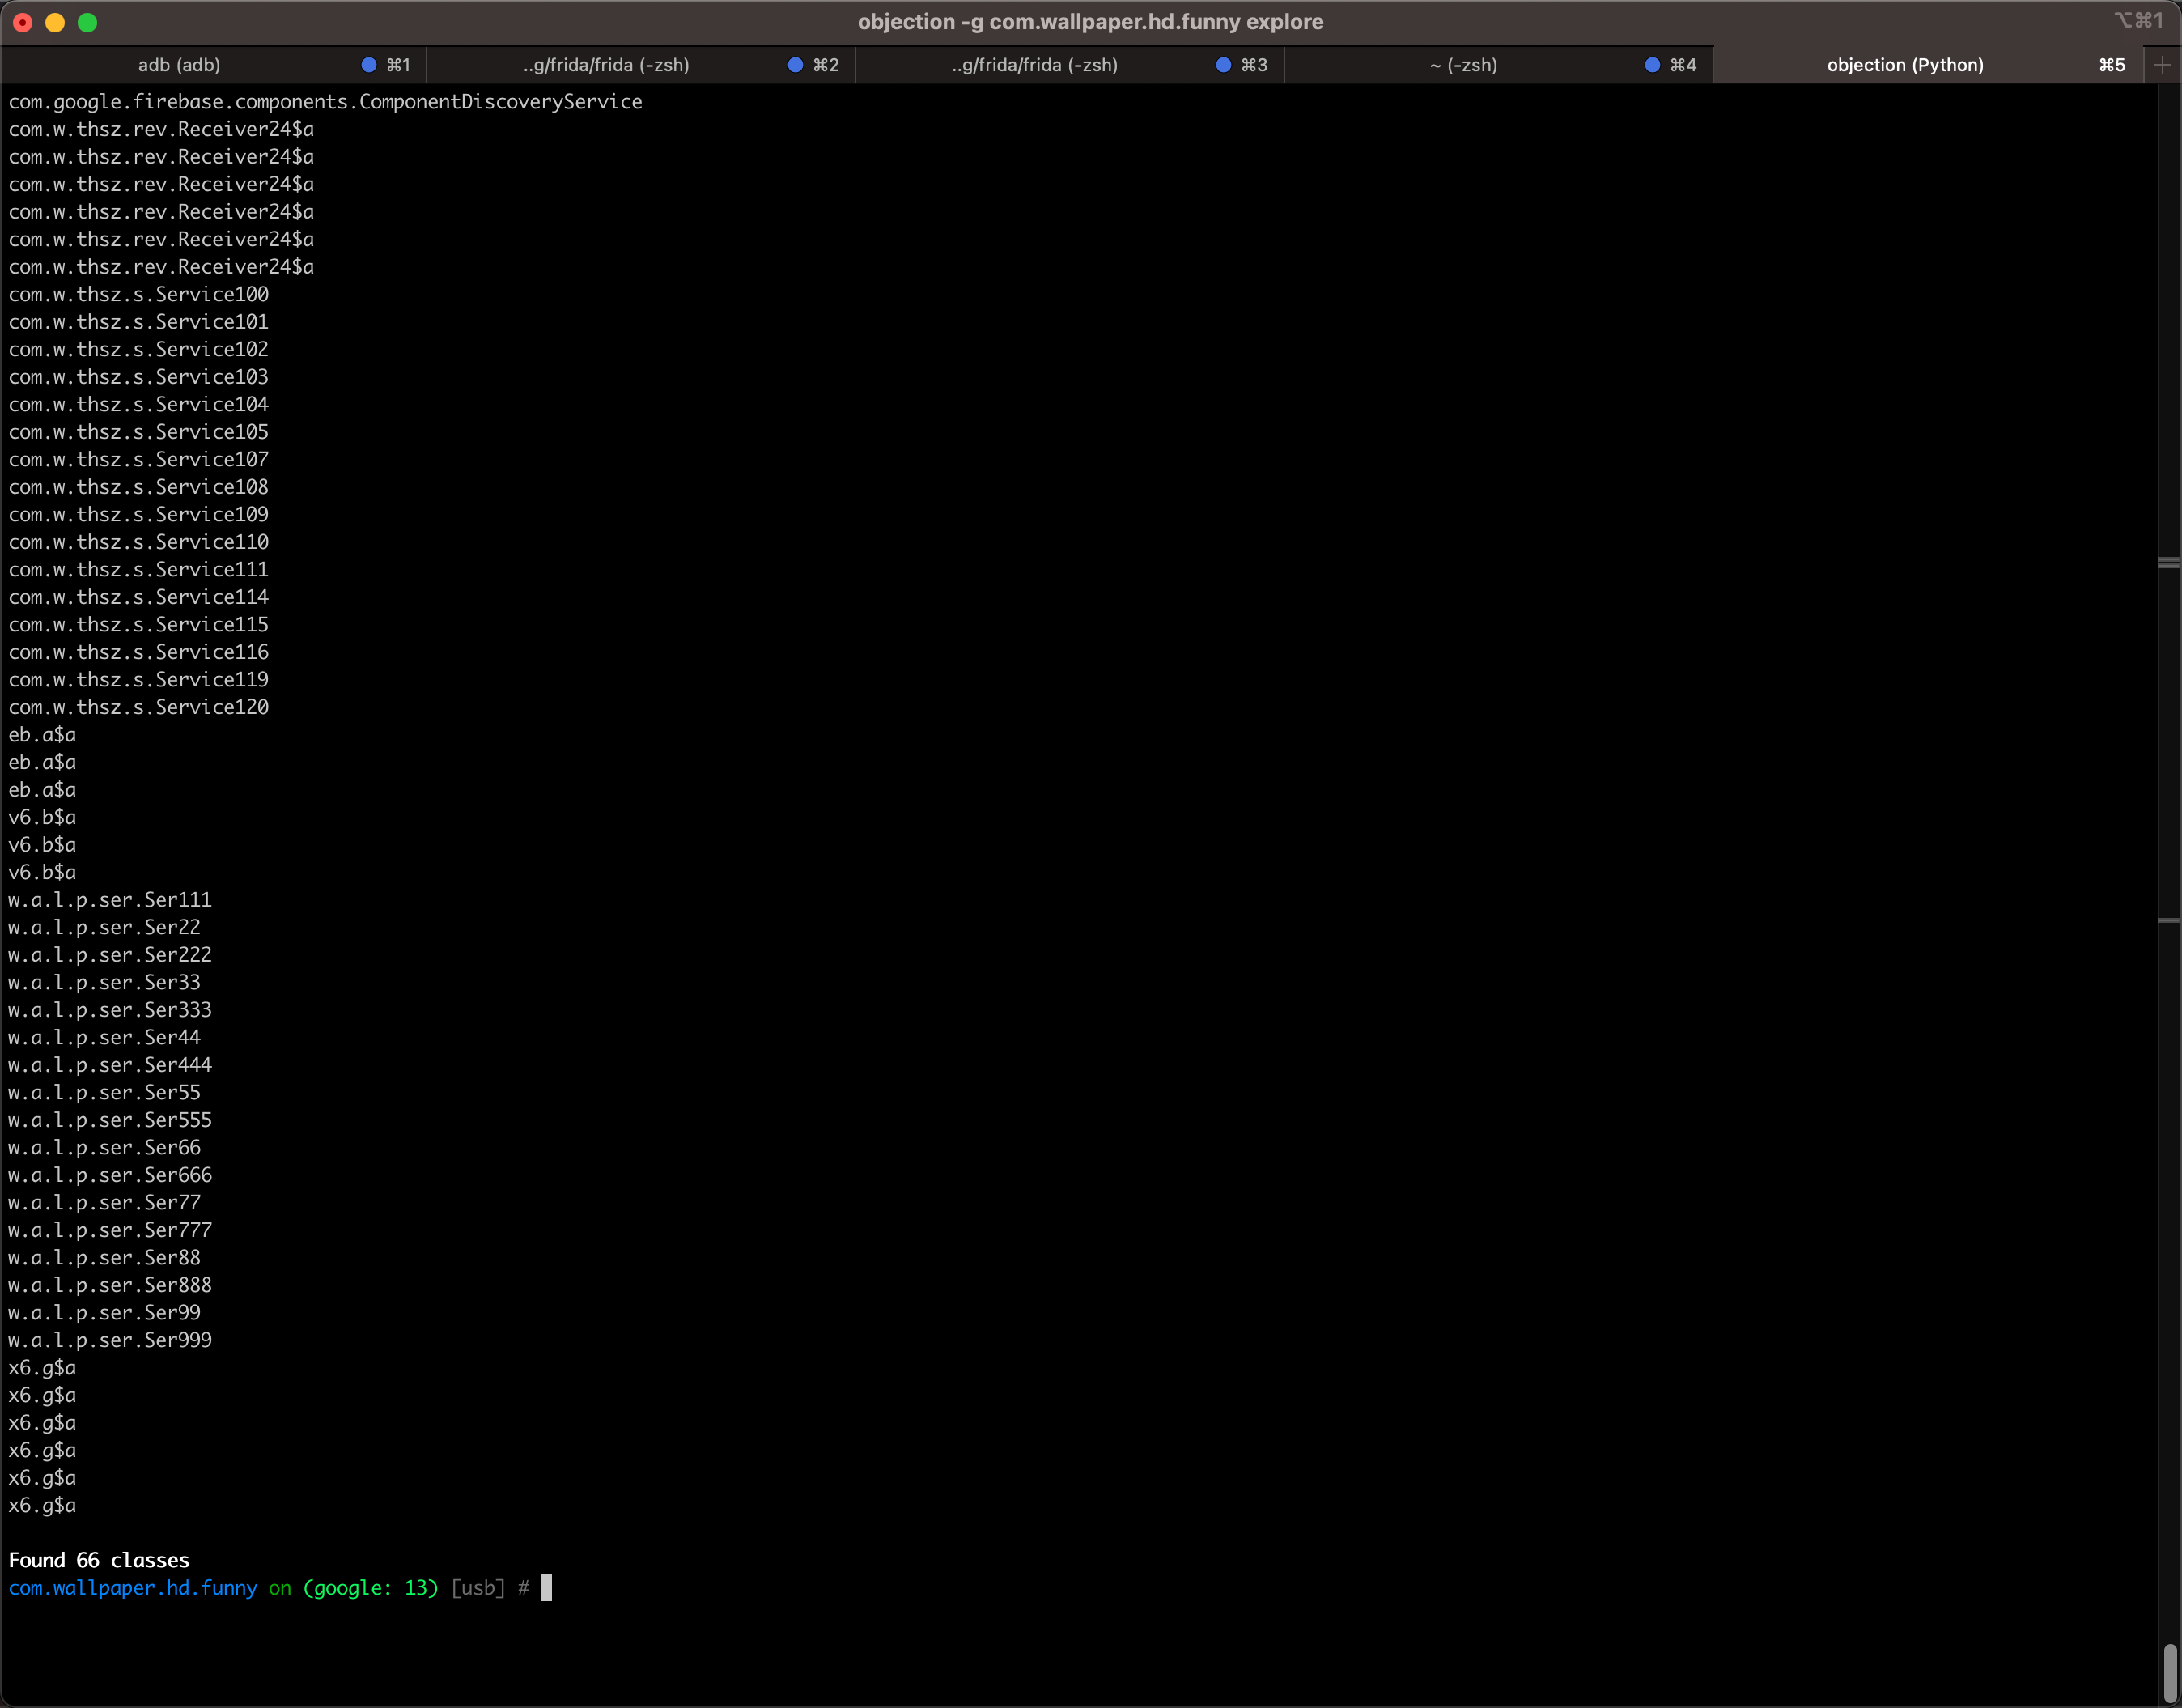Click the w.a.l.p.ser.Ser66 line

105,1147
